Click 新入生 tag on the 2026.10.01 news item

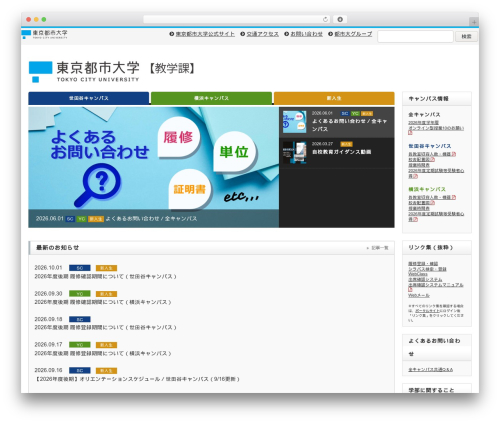coord(106,268)
